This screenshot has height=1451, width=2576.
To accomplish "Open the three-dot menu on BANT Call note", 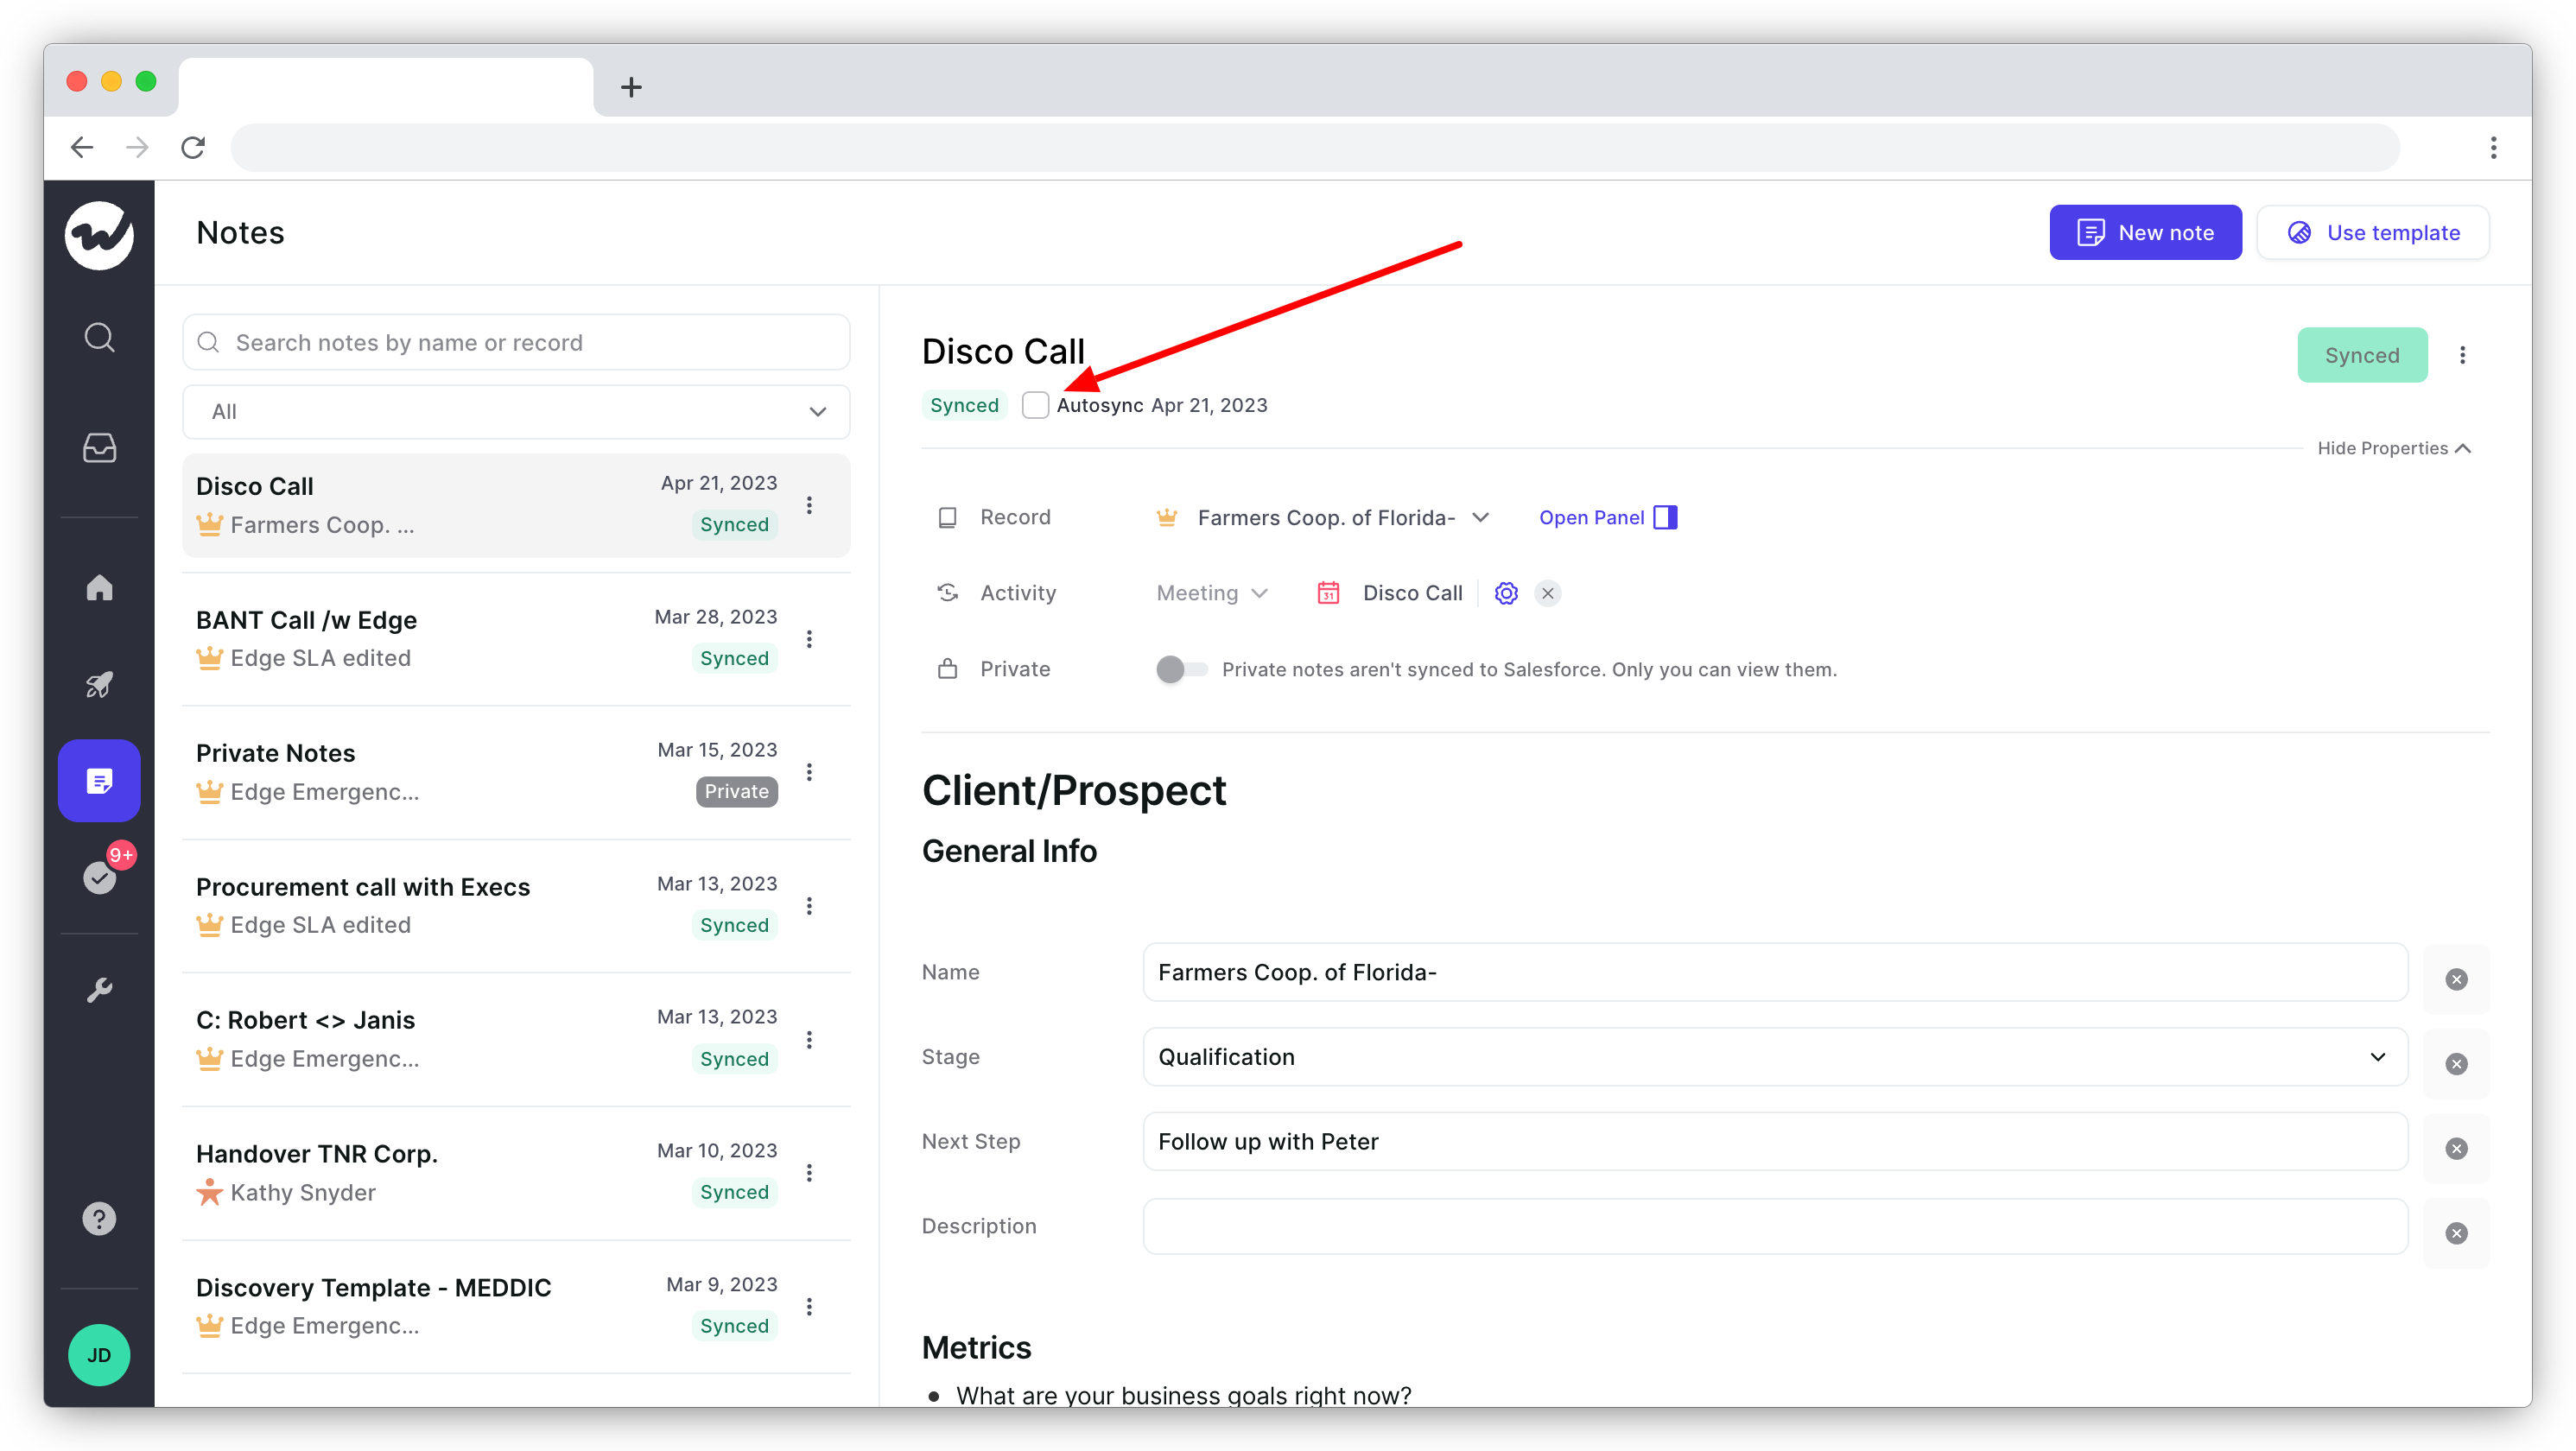I will [810, 638].
